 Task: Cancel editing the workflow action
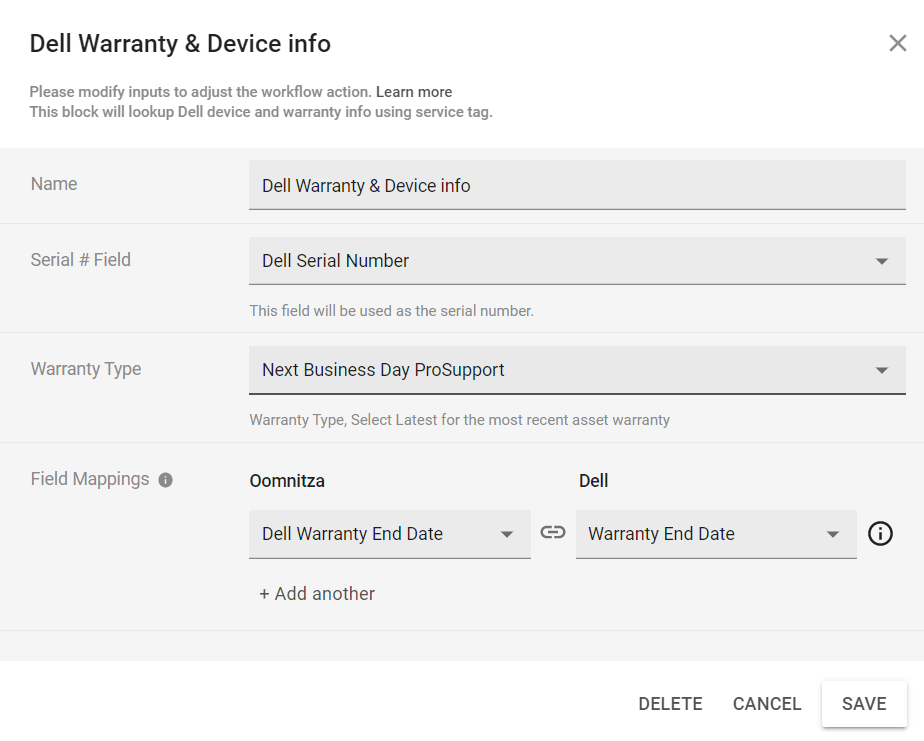point(766,703)
